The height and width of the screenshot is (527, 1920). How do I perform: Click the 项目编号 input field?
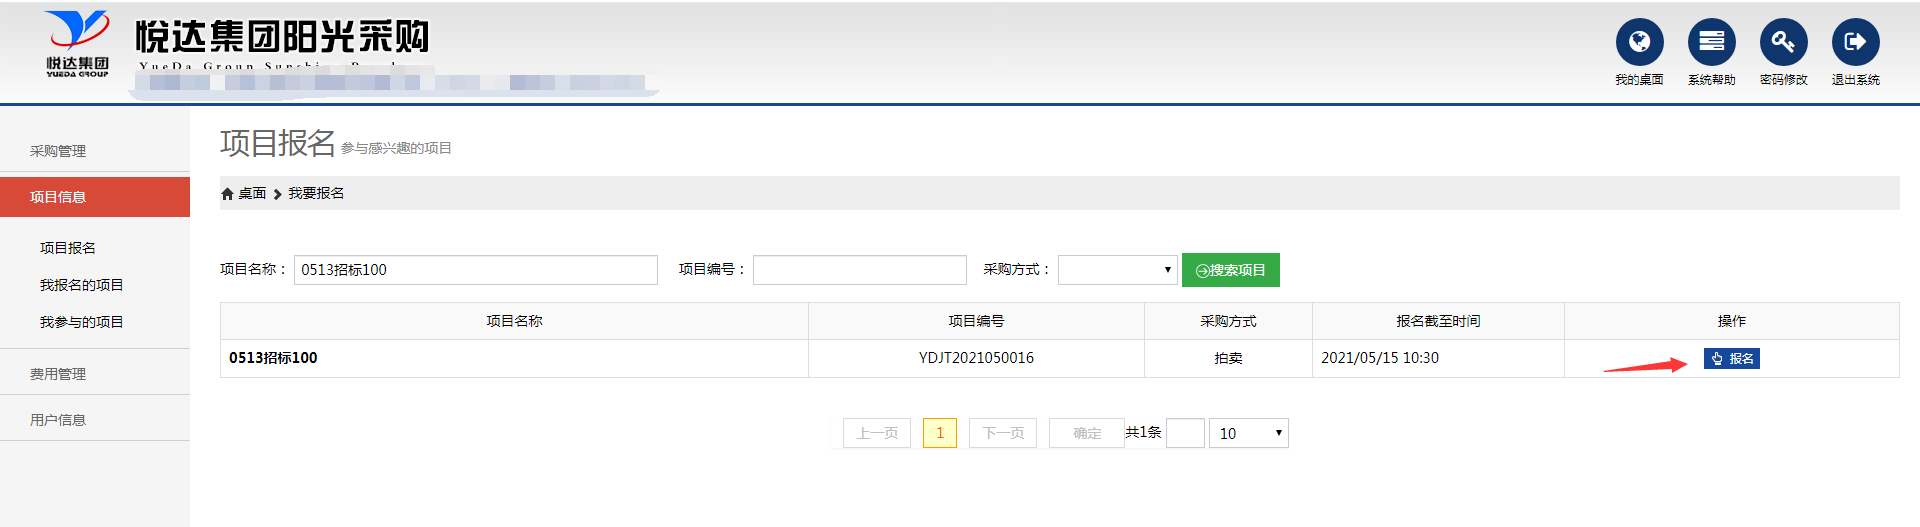pyautogui.click(x=859, y=270)
